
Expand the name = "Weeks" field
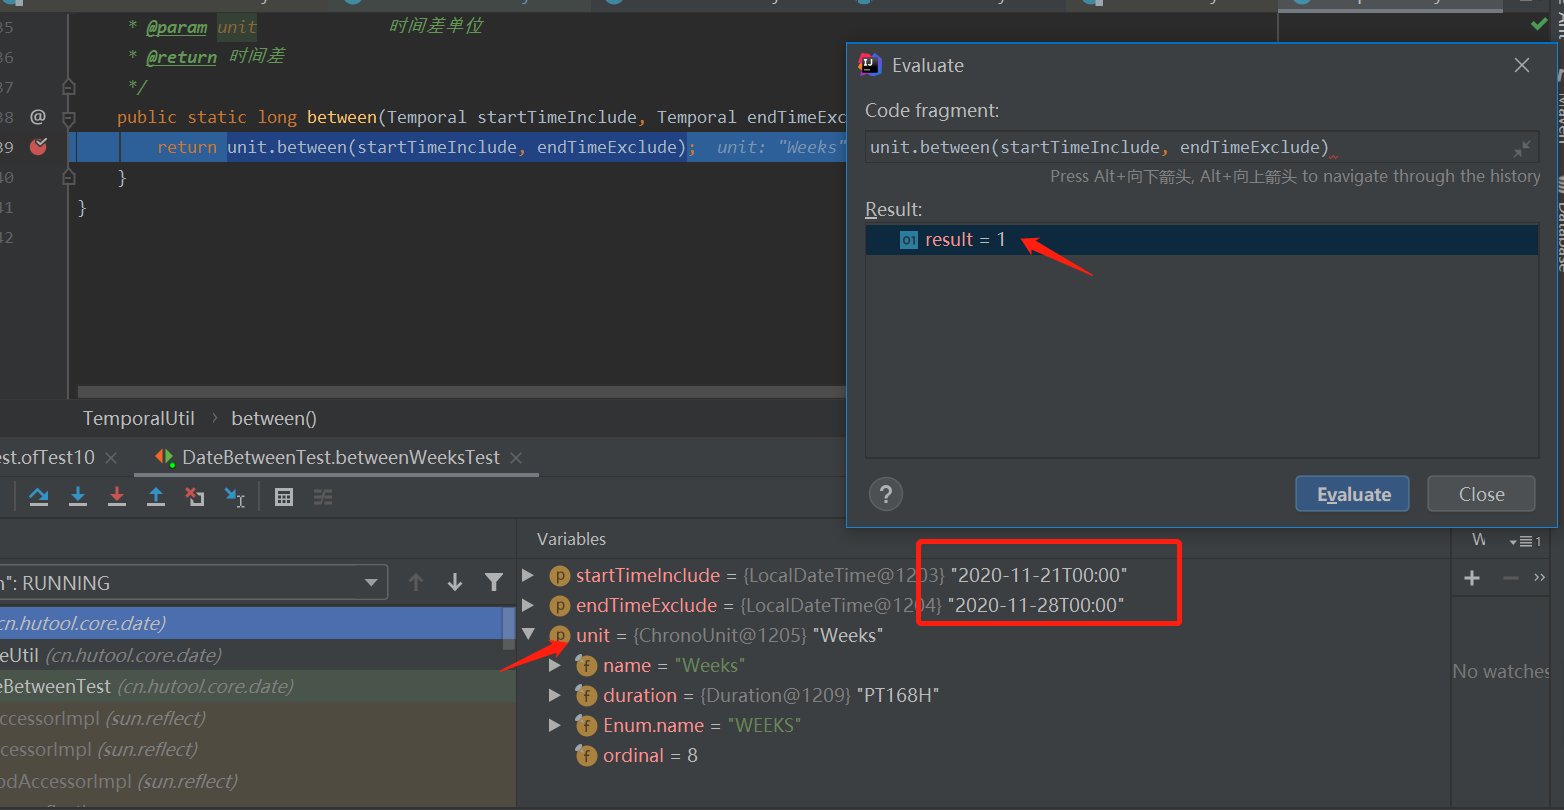[555, 665]
